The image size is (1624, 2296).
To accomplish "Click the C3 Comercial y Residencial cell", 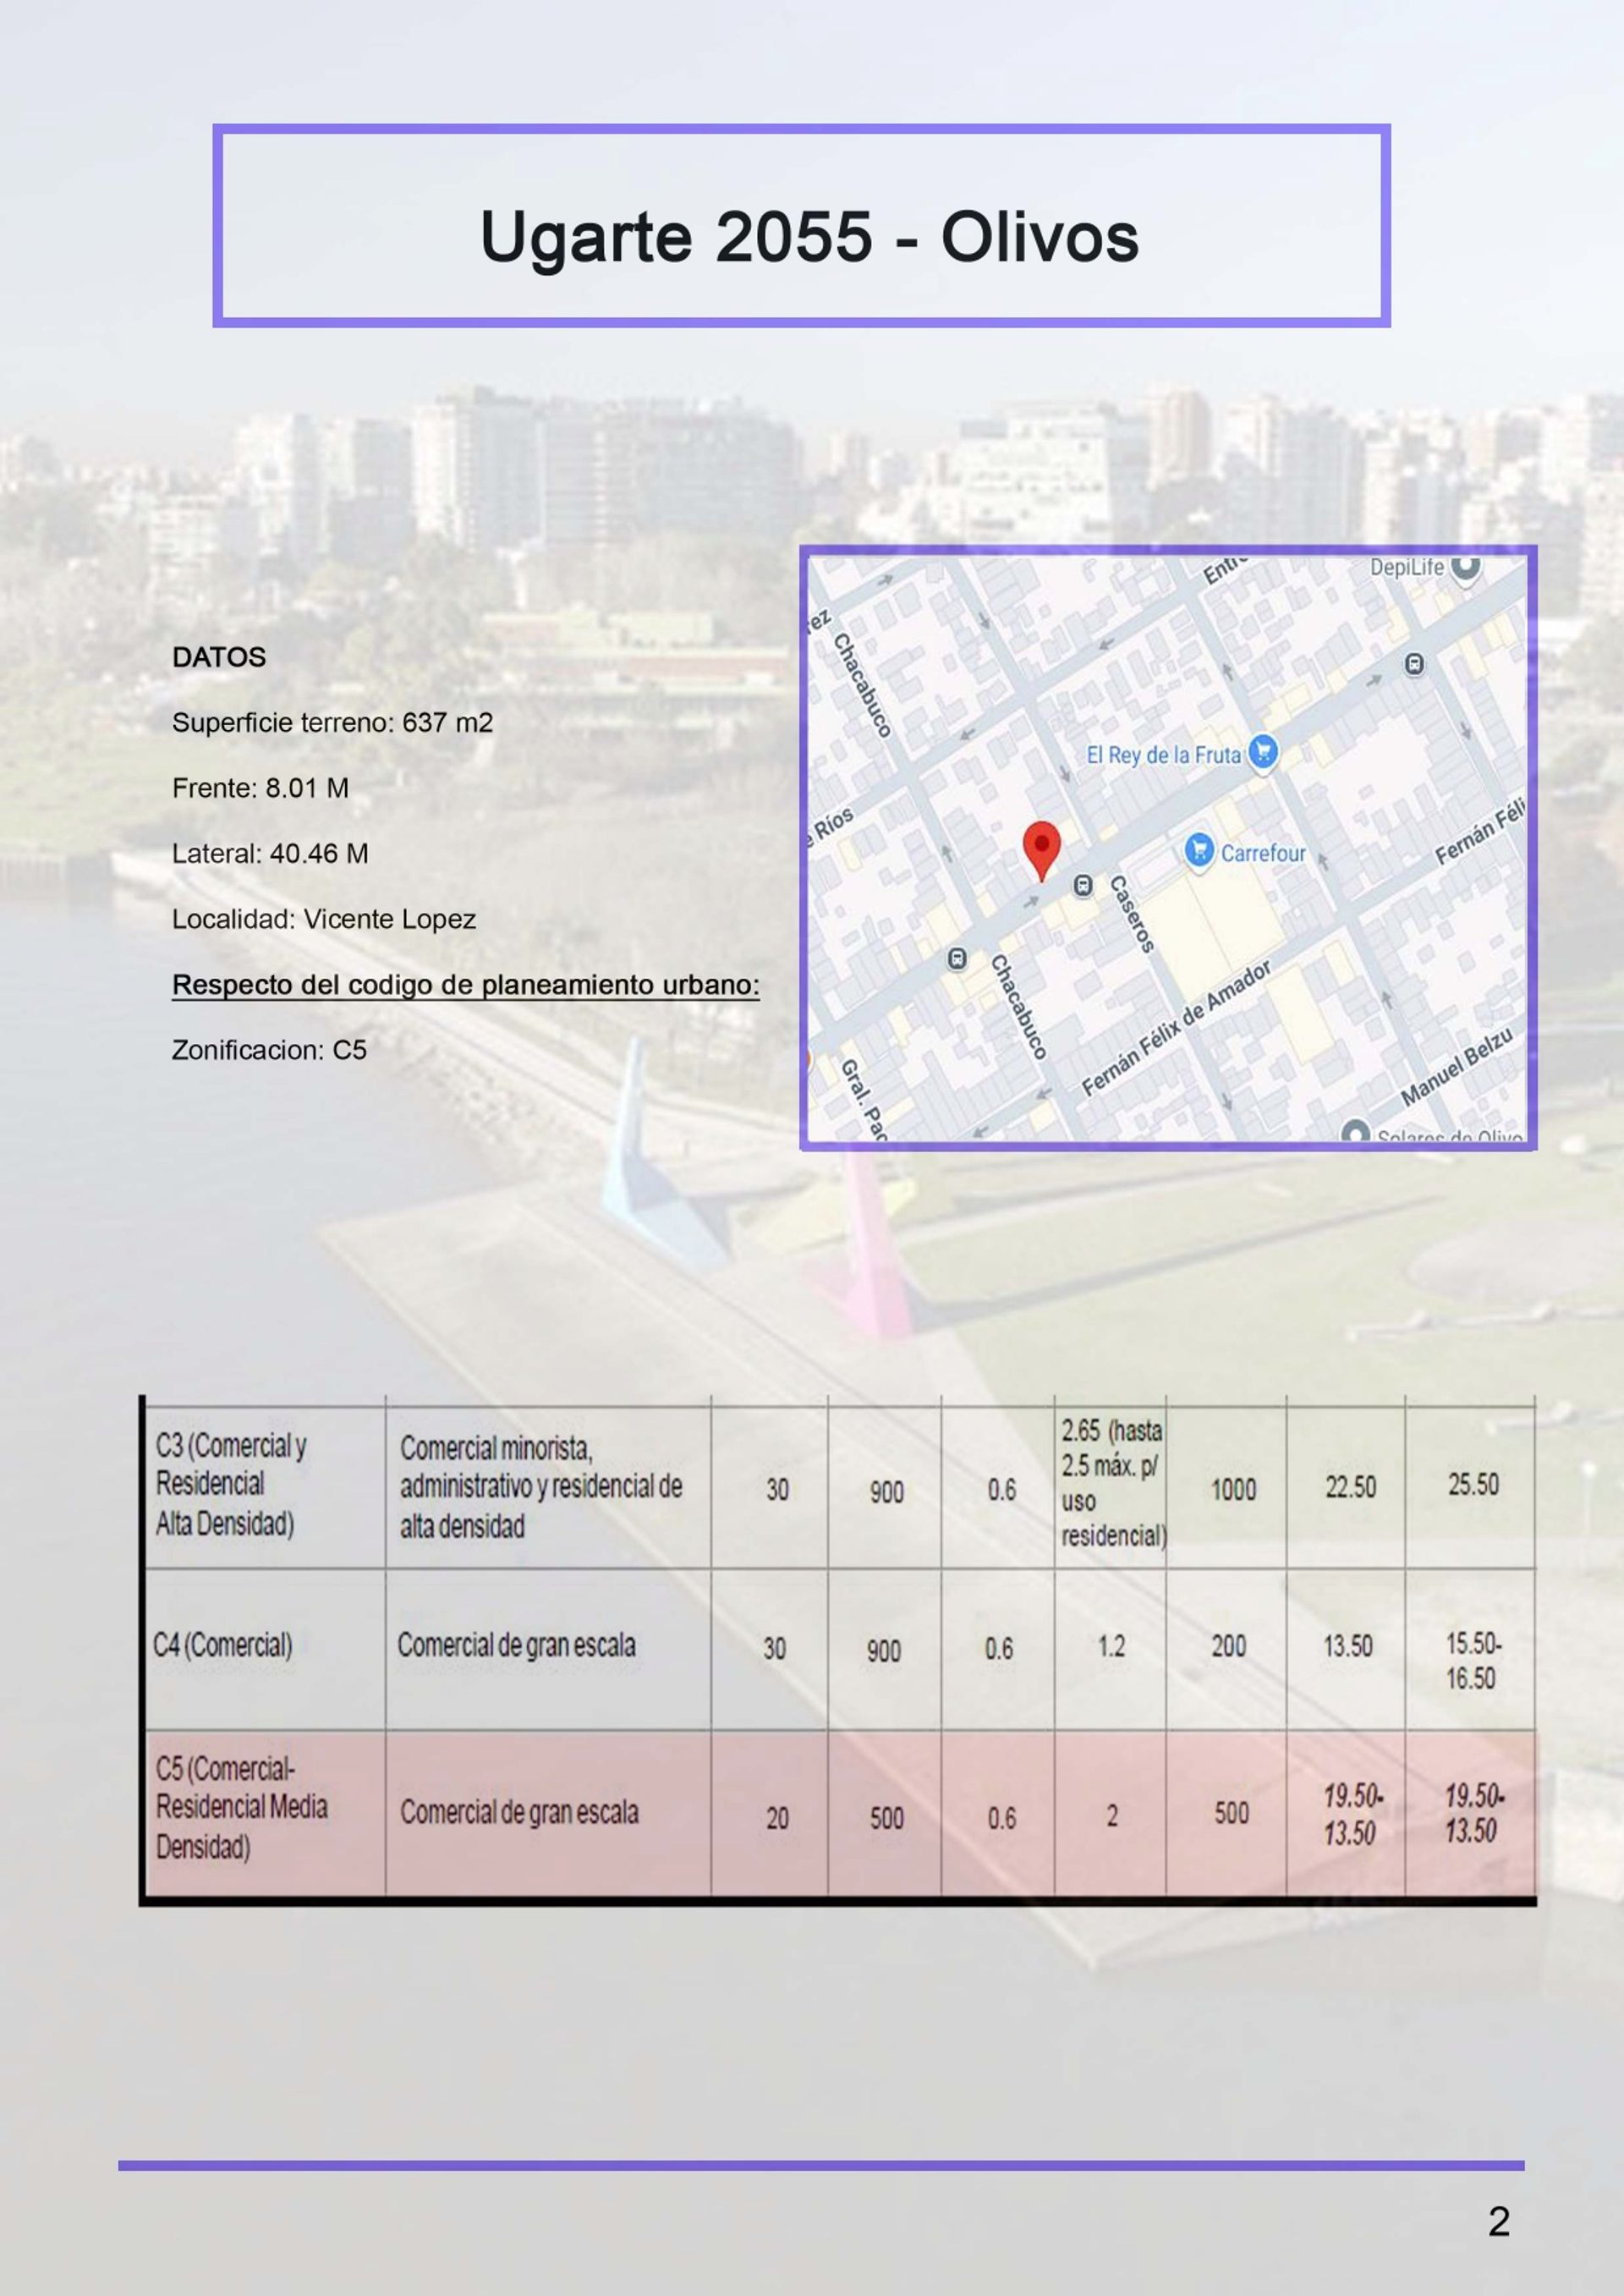I will point(230,1484).
